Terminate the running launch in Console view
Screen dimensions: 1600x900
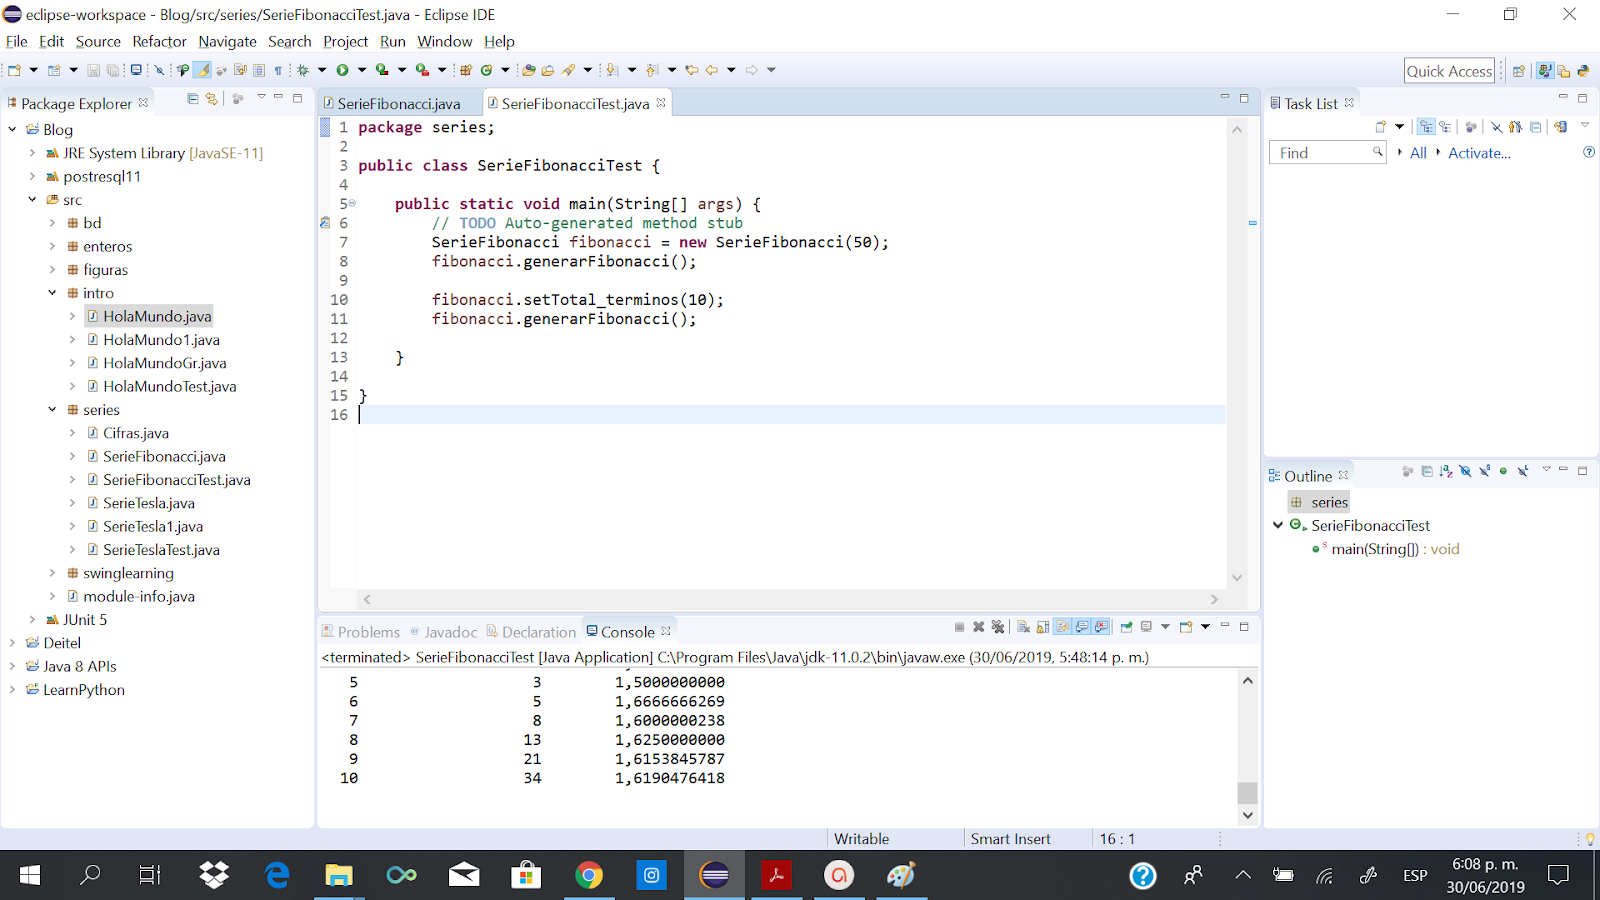point(958,627)
